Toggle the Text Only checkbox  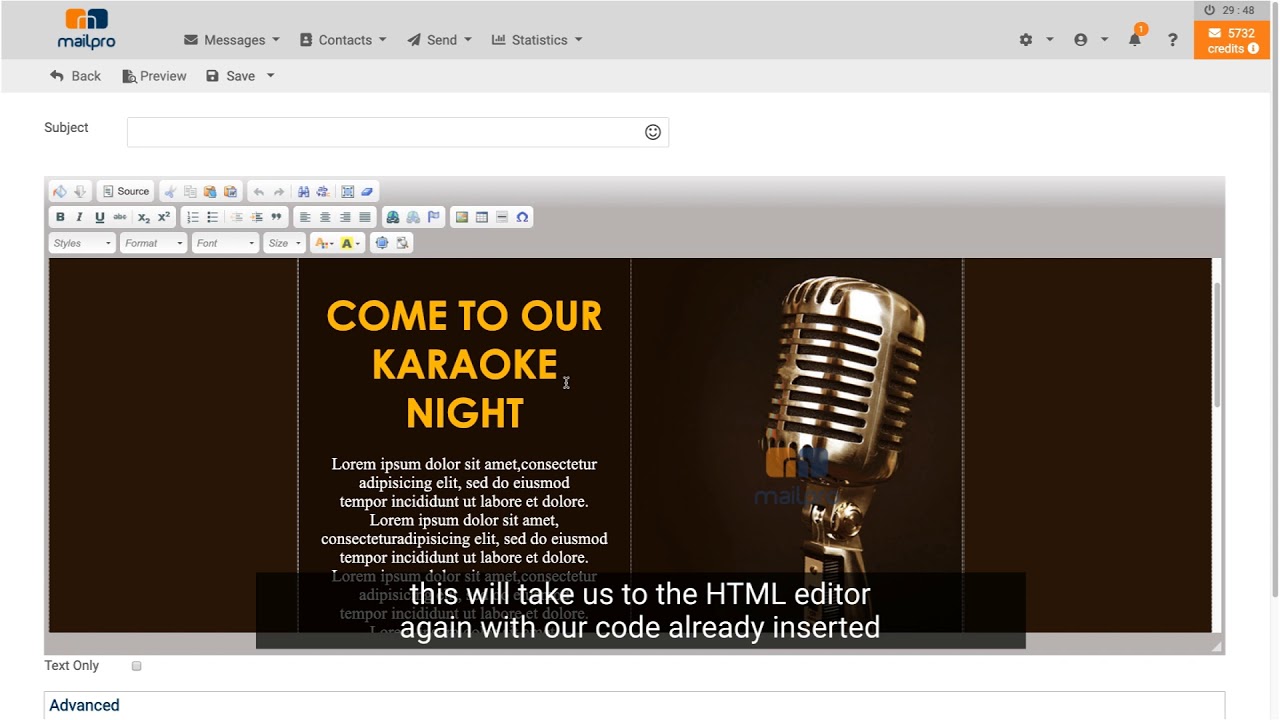coord(137,666)
